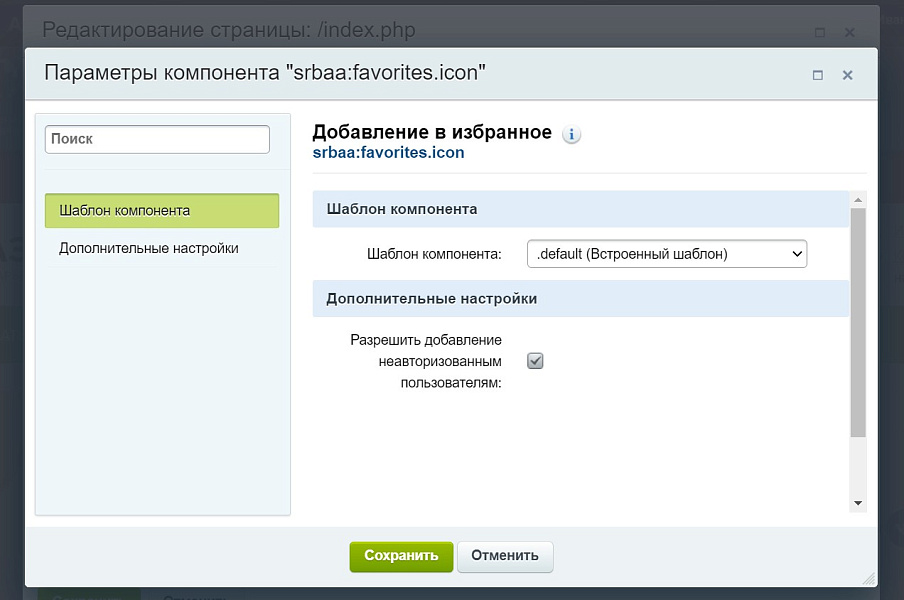
Task: Click the maximize icon of the component parameters dialog
Action: tap(816, 74)
